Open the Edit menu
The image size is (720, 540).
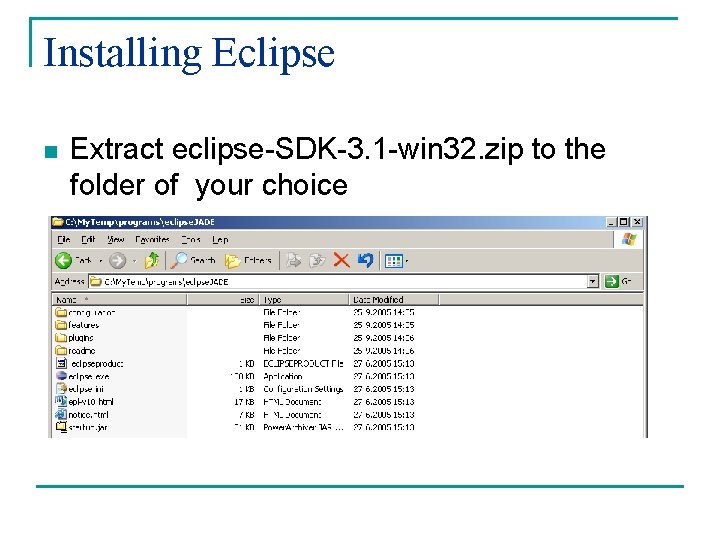tap(88, 240)
